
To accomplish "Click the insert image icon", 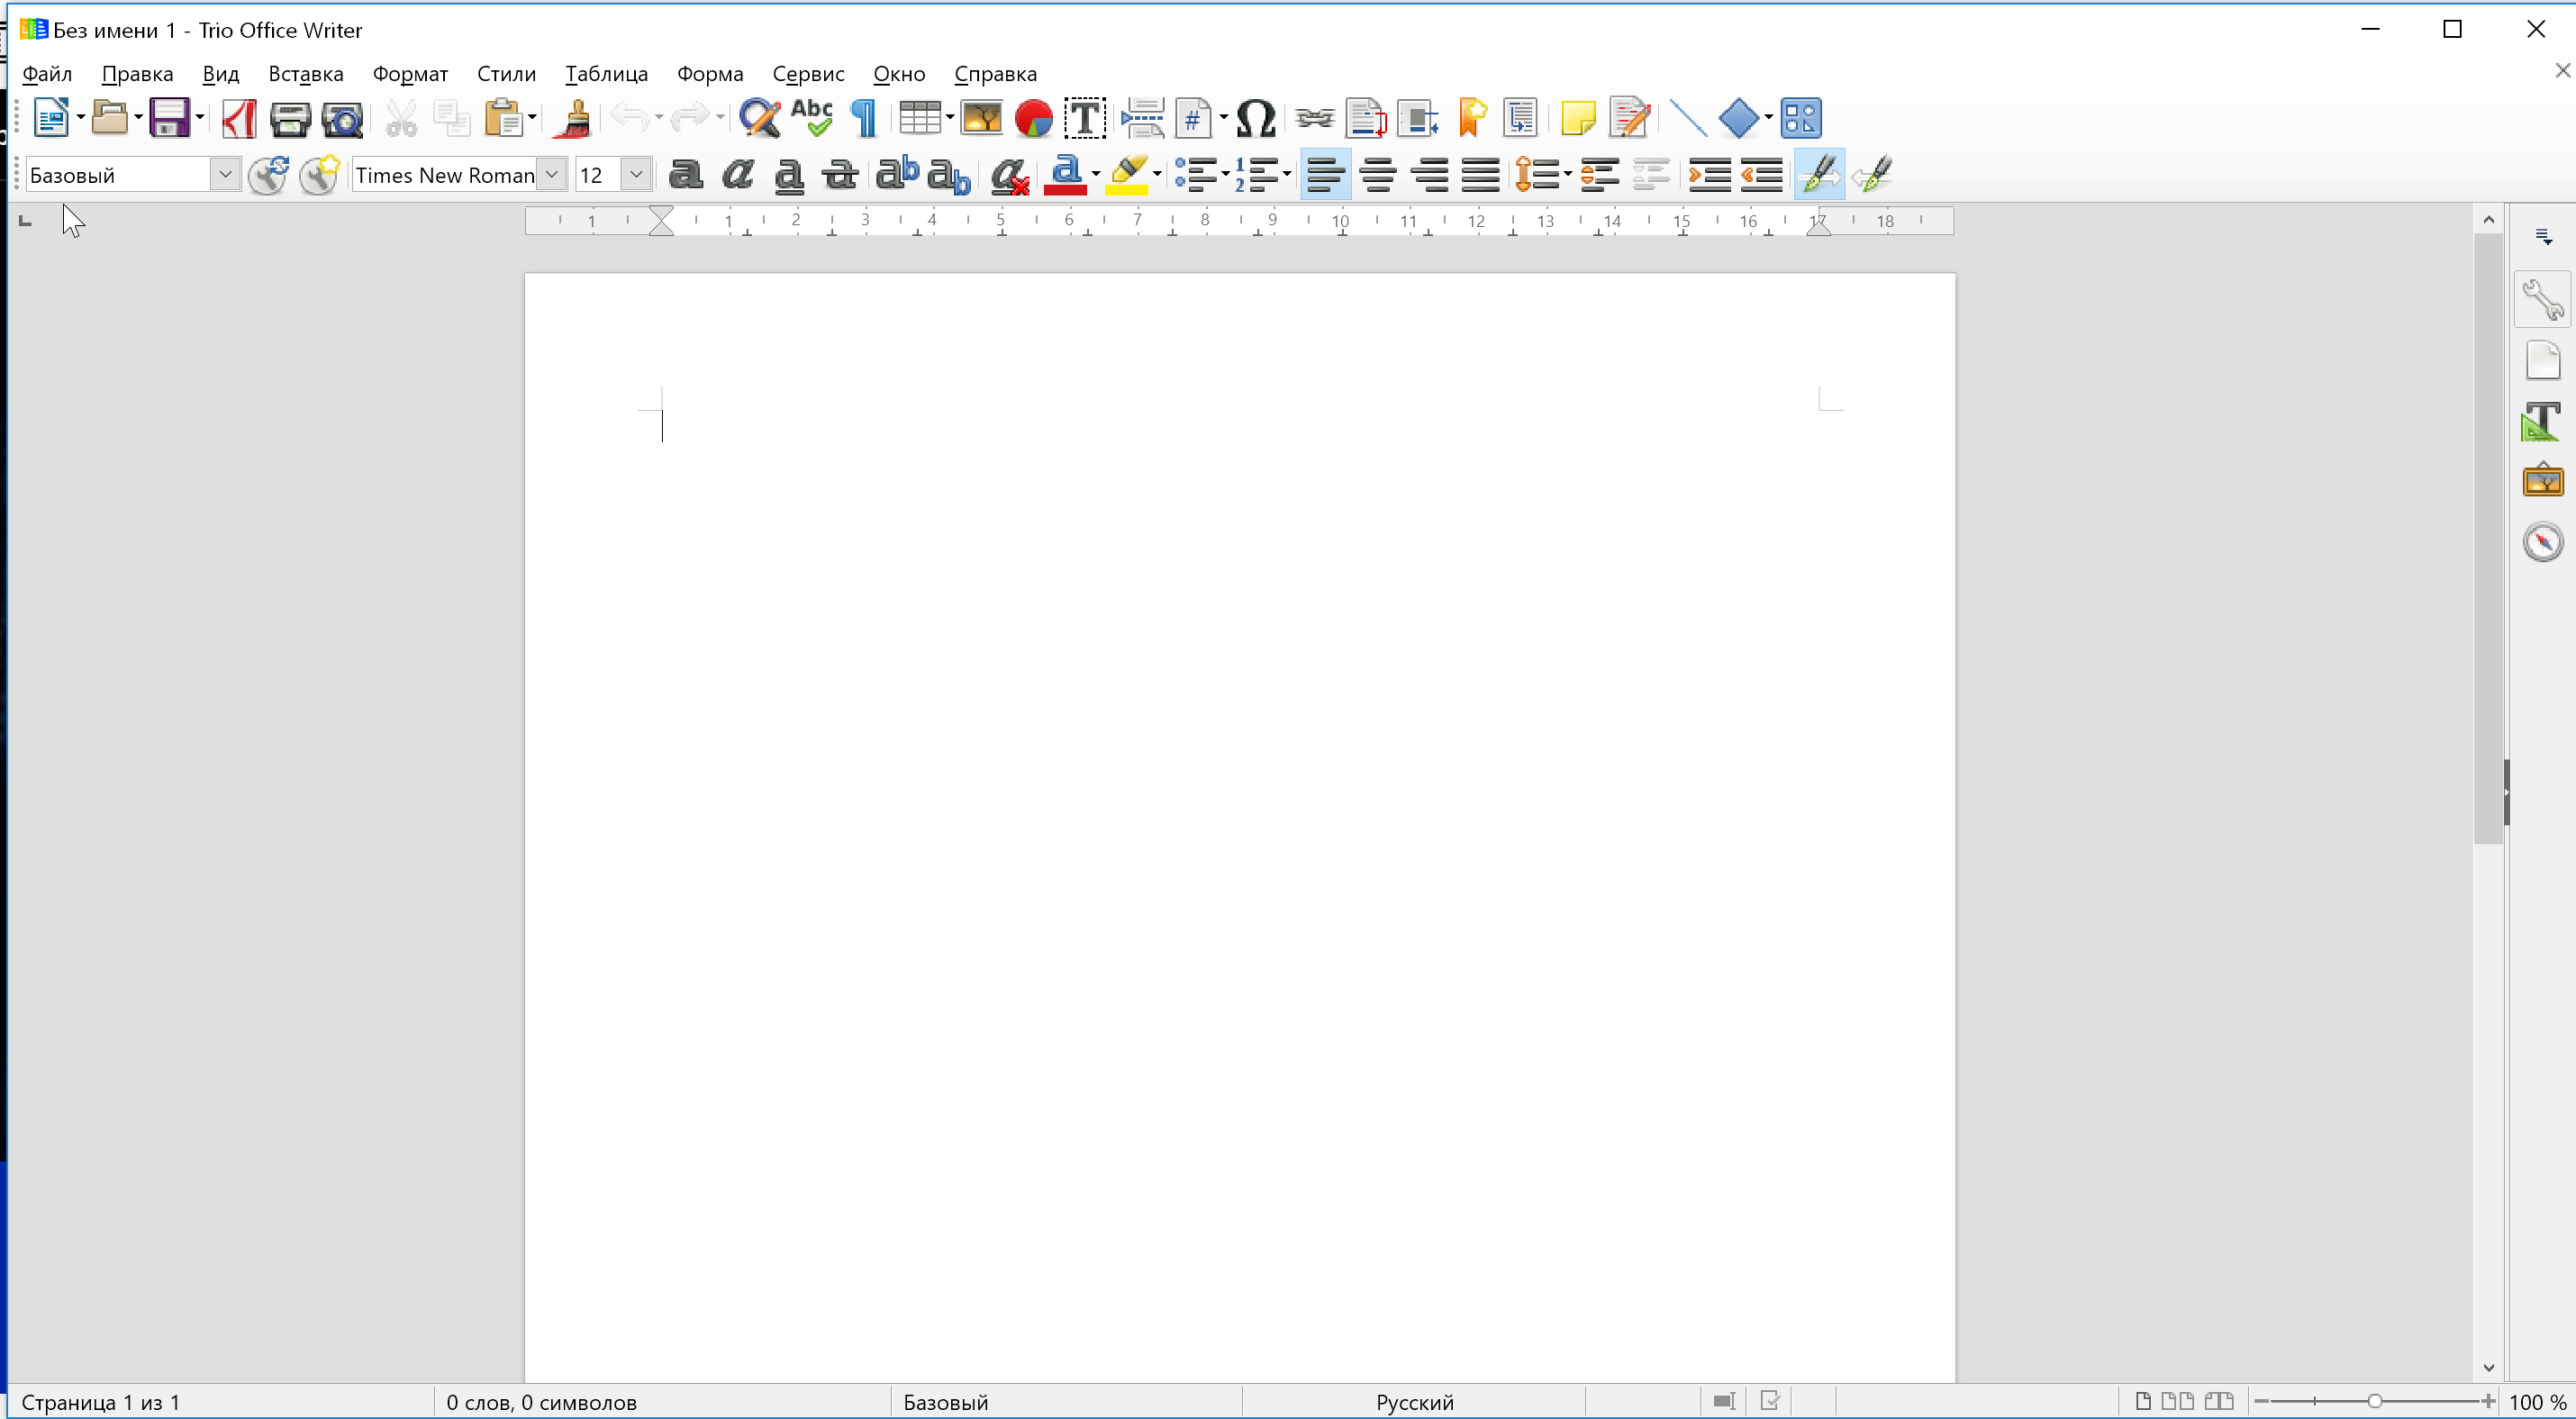I will tap(980, 115).
